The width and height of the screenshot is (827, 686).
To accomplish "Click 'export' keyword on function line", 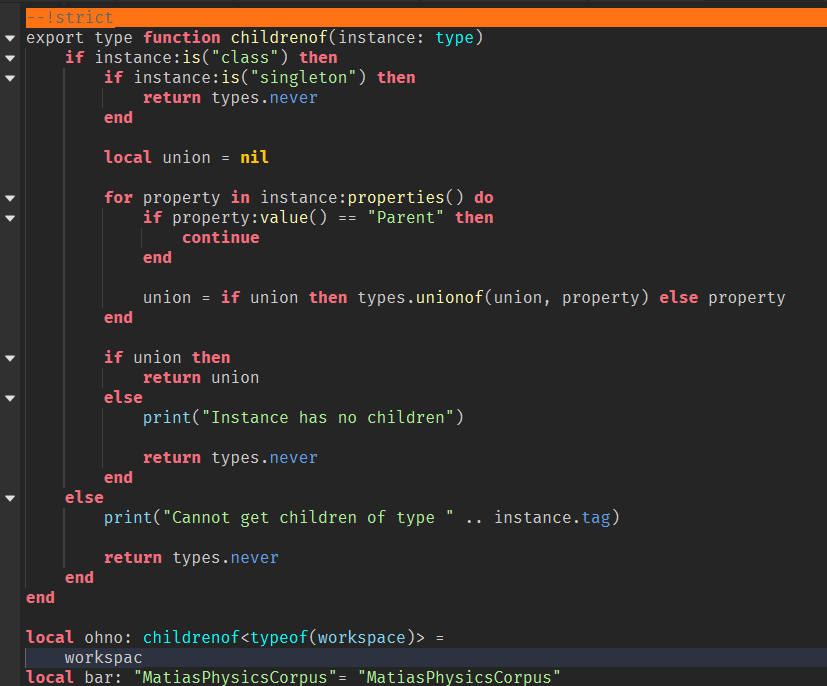I will click(55, 37).
